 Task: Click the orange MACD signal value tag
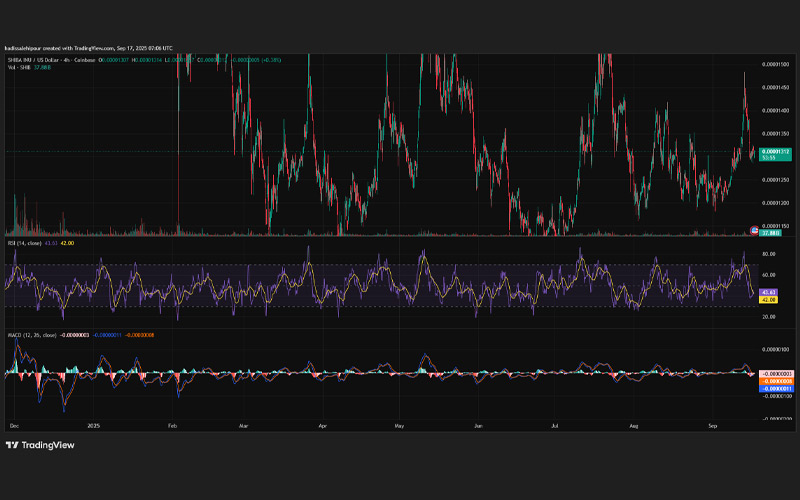[x=777, y=381]
